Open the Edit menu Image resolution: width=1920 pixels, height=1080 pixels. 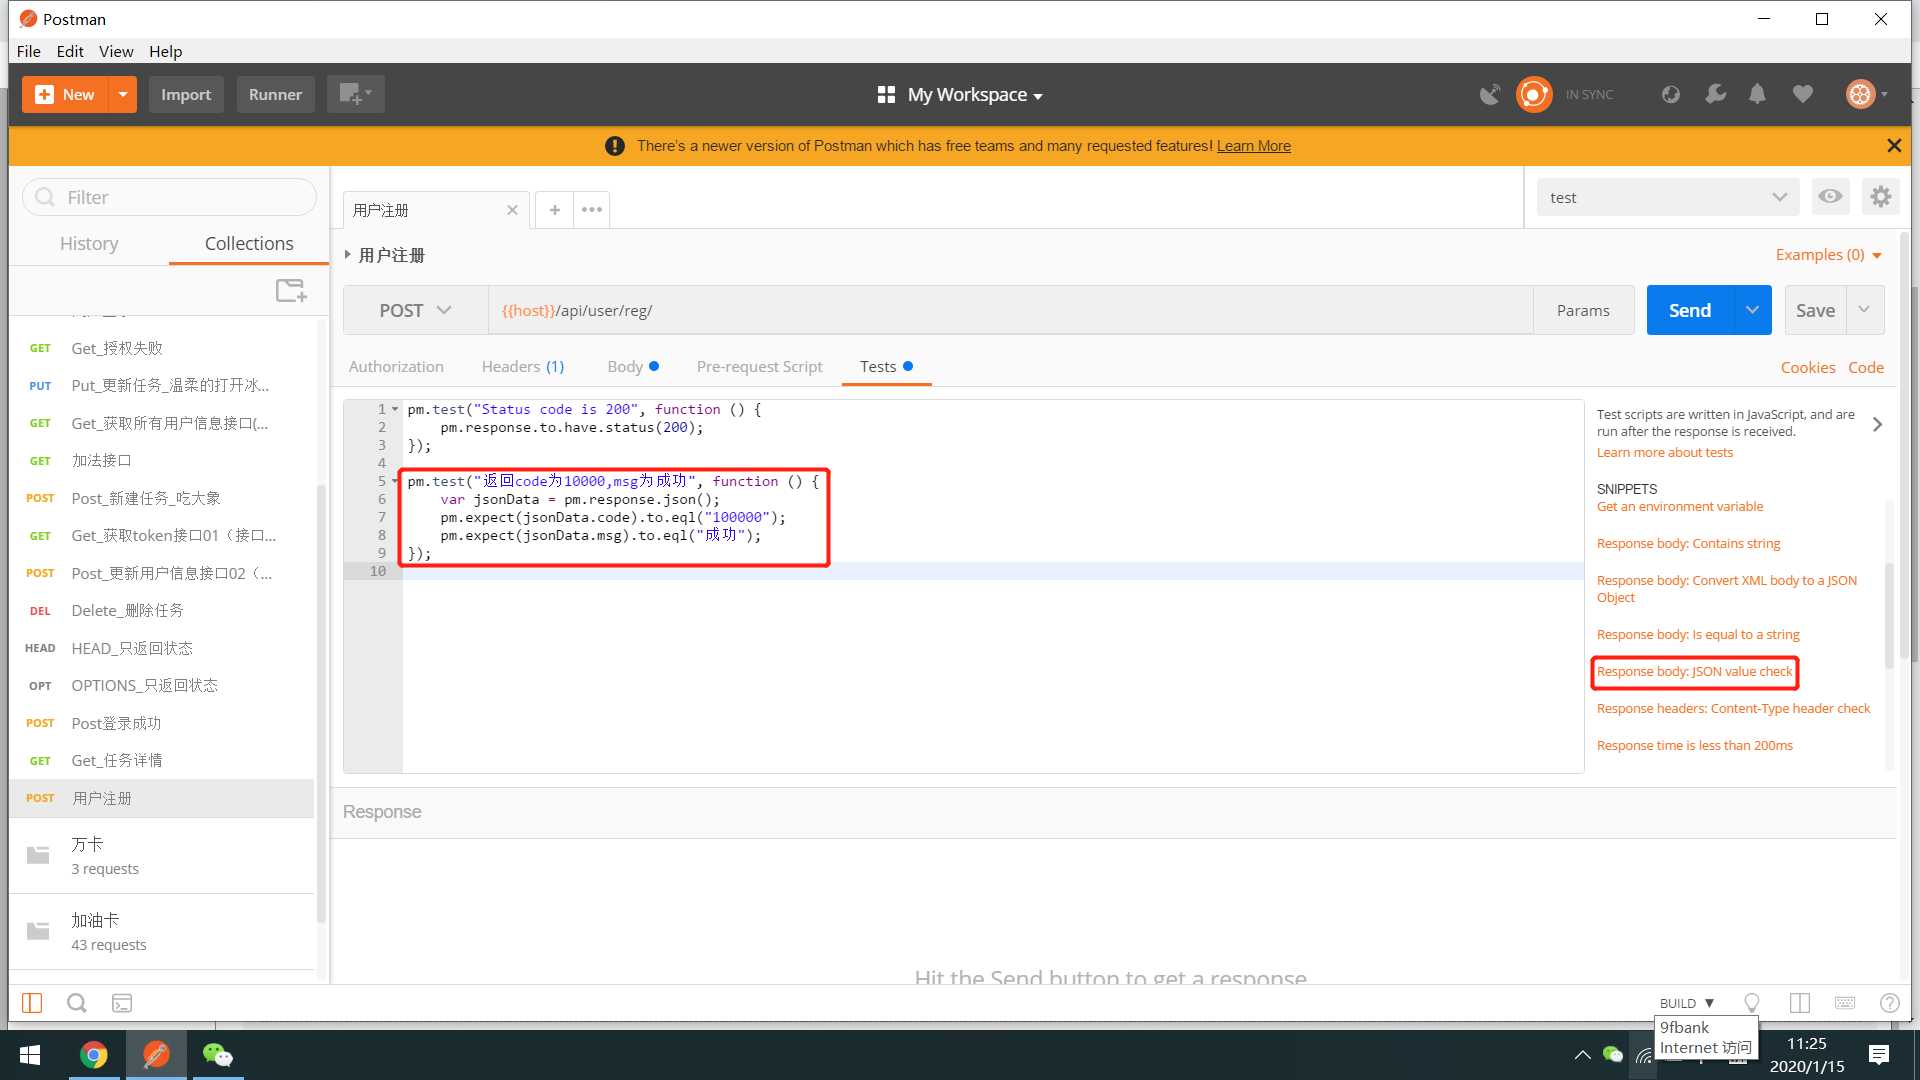tap(70, 51)
